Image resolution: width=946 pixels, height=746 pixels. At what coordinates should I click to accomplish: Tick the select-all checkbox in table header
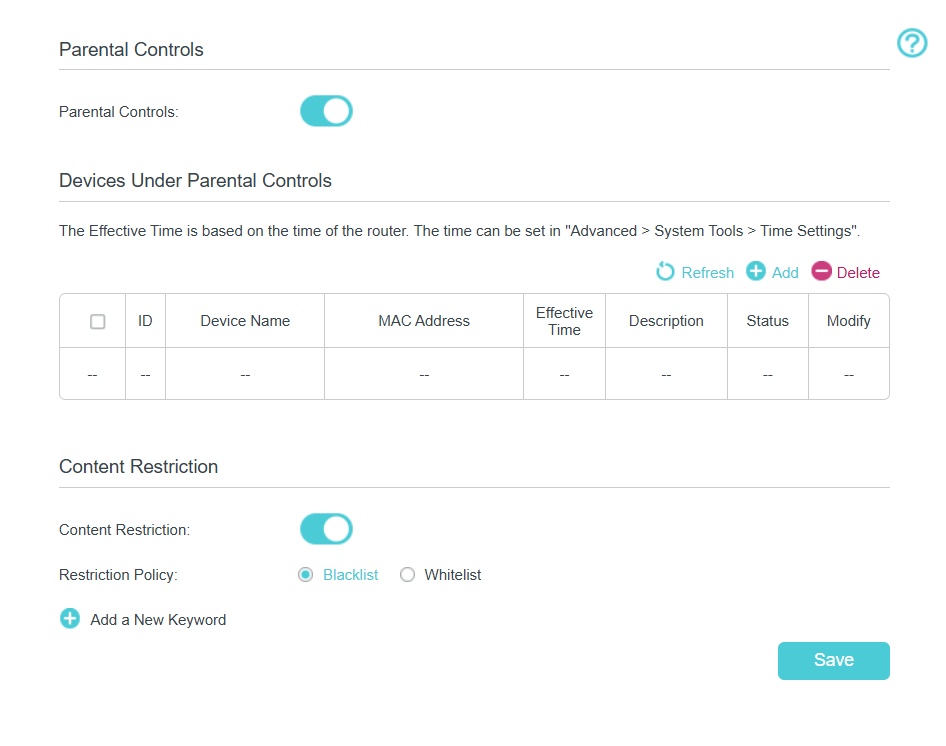coord(97,321)
